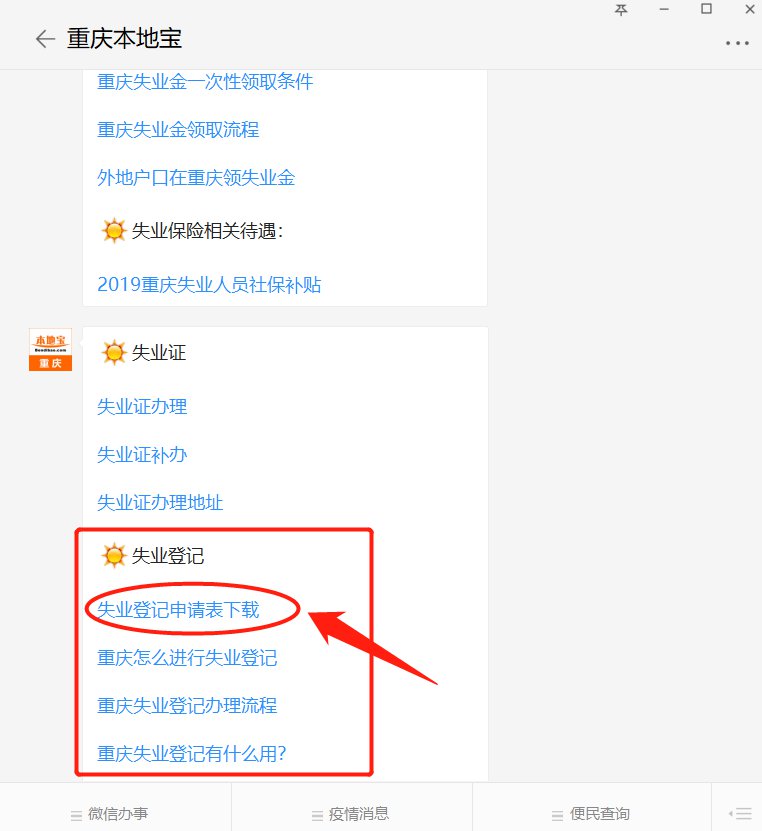Screen dimensions: 762x831
Task: Open the 重庆怎么进行失业登记 link
Action: tap(187, 658)
